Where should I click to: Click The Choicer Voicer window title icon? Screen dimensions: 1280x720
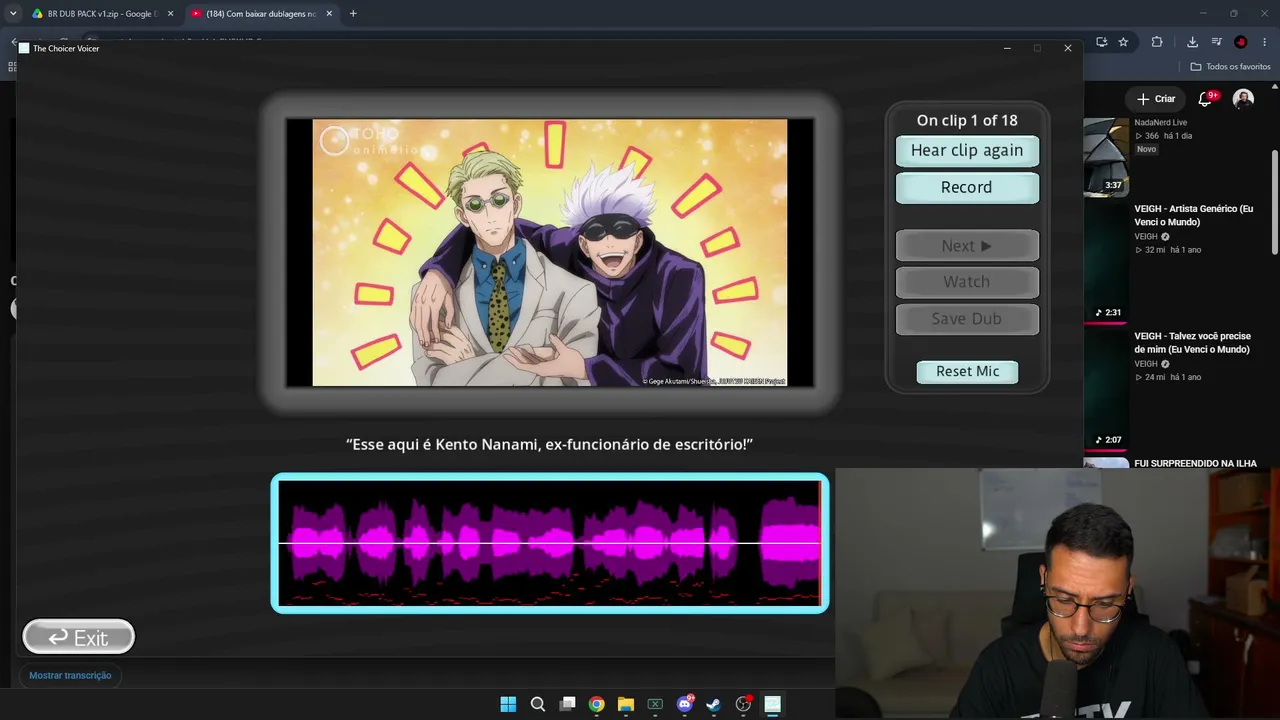point(25,48)
